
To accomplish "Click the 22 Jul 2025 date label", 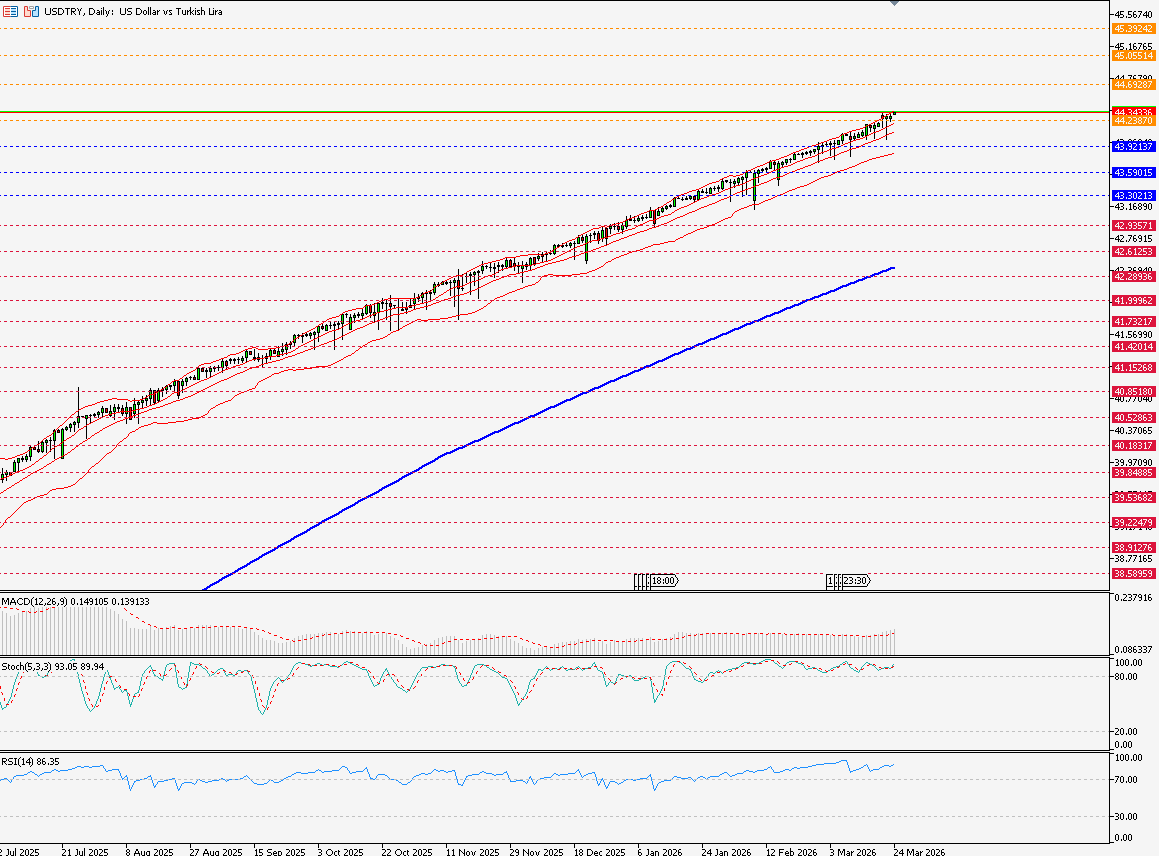I will coord(20,850).
